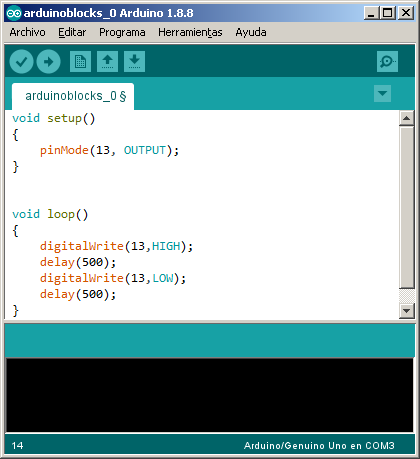Click the pinMode(13, OUTPUT) line
420x459 pixels.
[109, 150]
